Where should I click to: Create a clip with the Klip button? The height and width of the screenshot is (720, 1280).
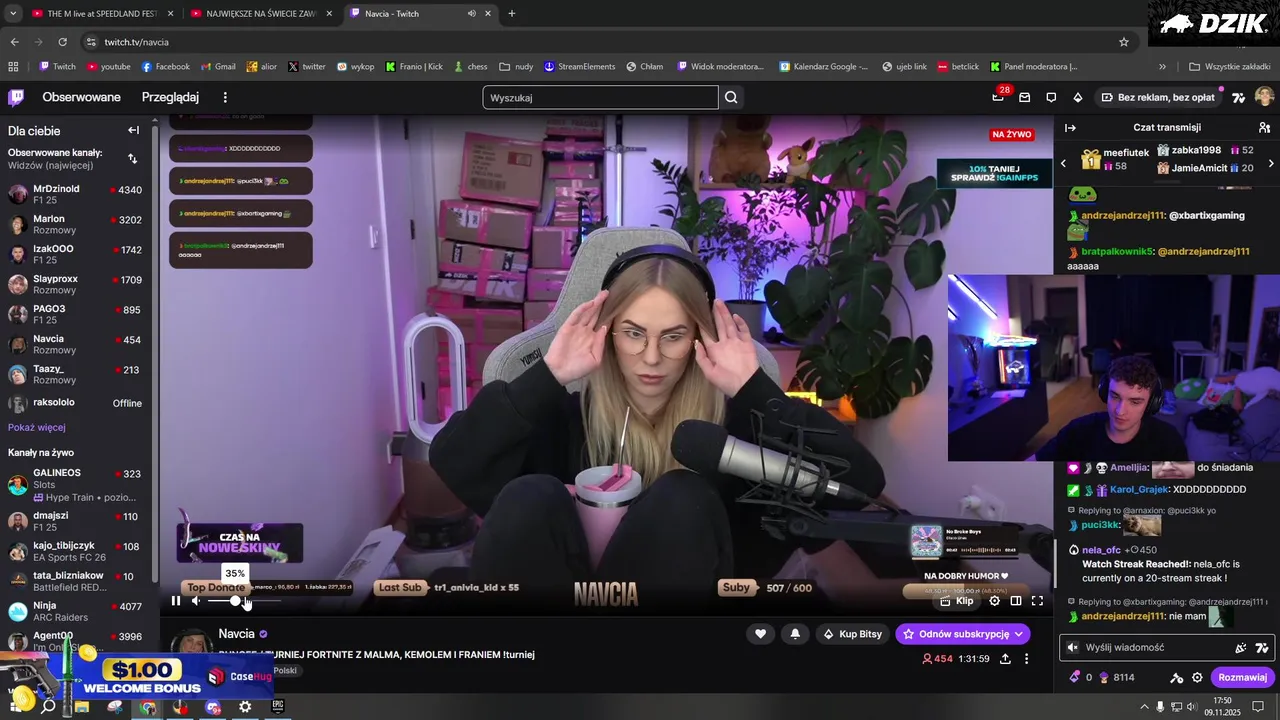pos(957,601)
